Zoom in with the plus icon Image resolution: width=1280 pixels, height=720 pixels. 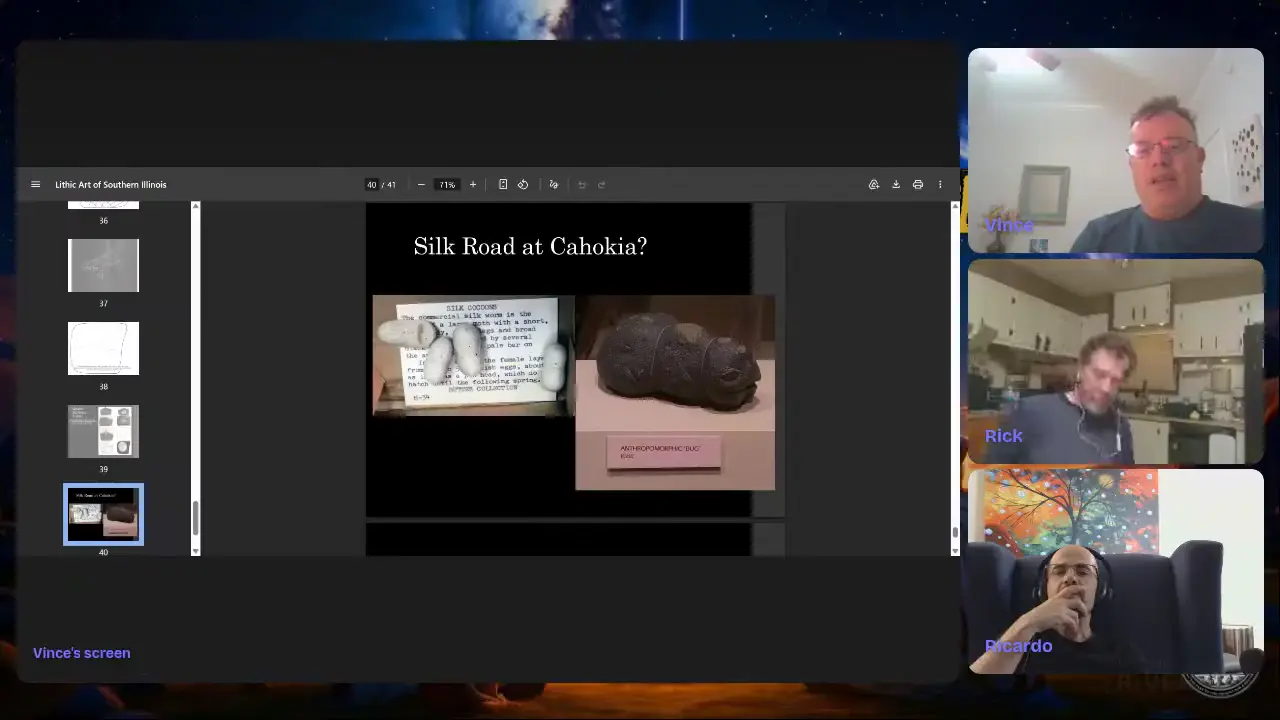[473, 184]
